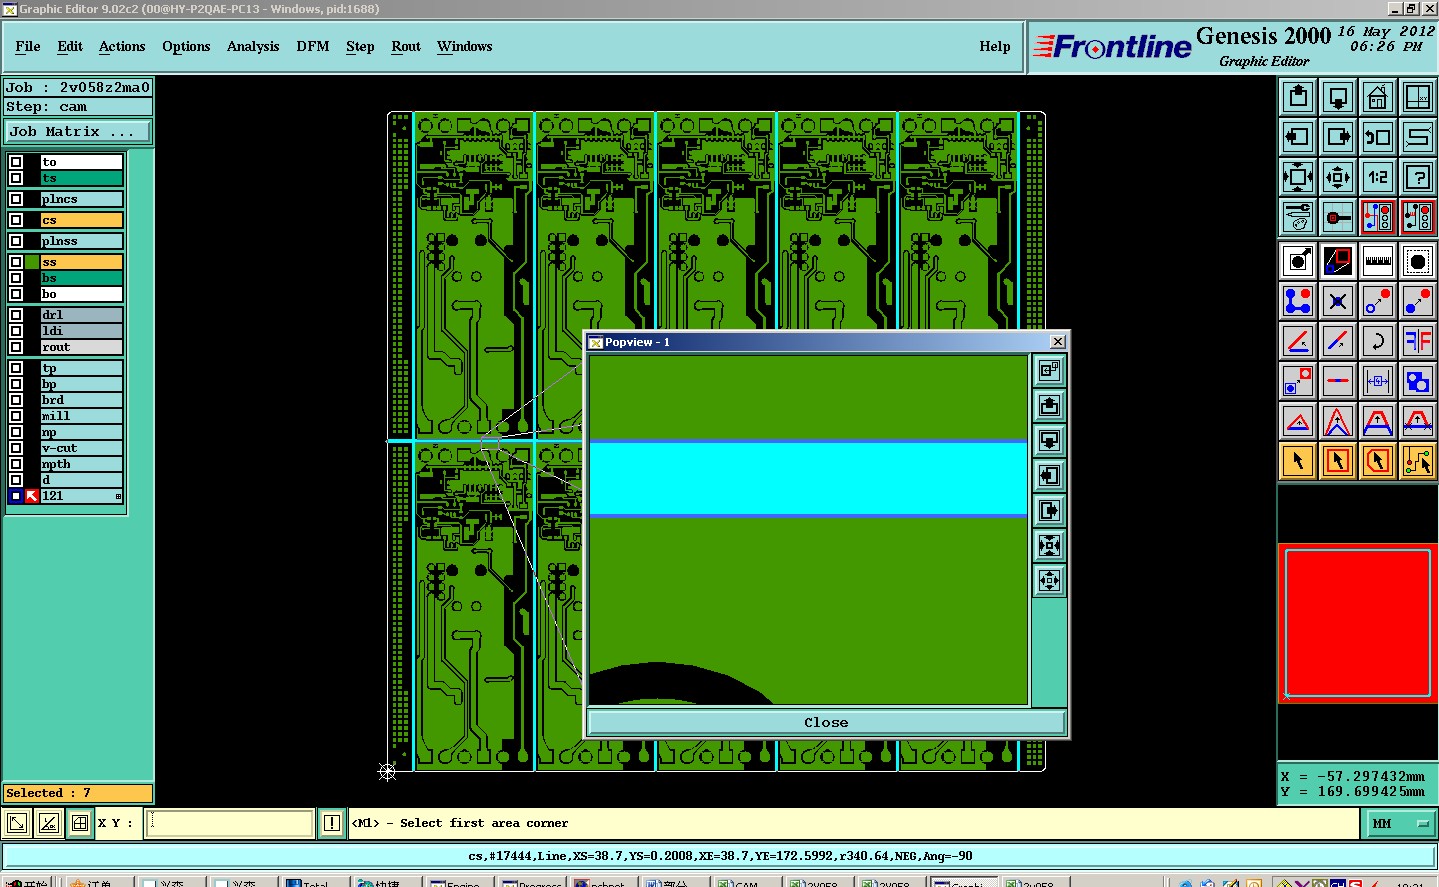Open the Step menu
This screenshot has width=1439, height=887.
(x=360, y=46)
